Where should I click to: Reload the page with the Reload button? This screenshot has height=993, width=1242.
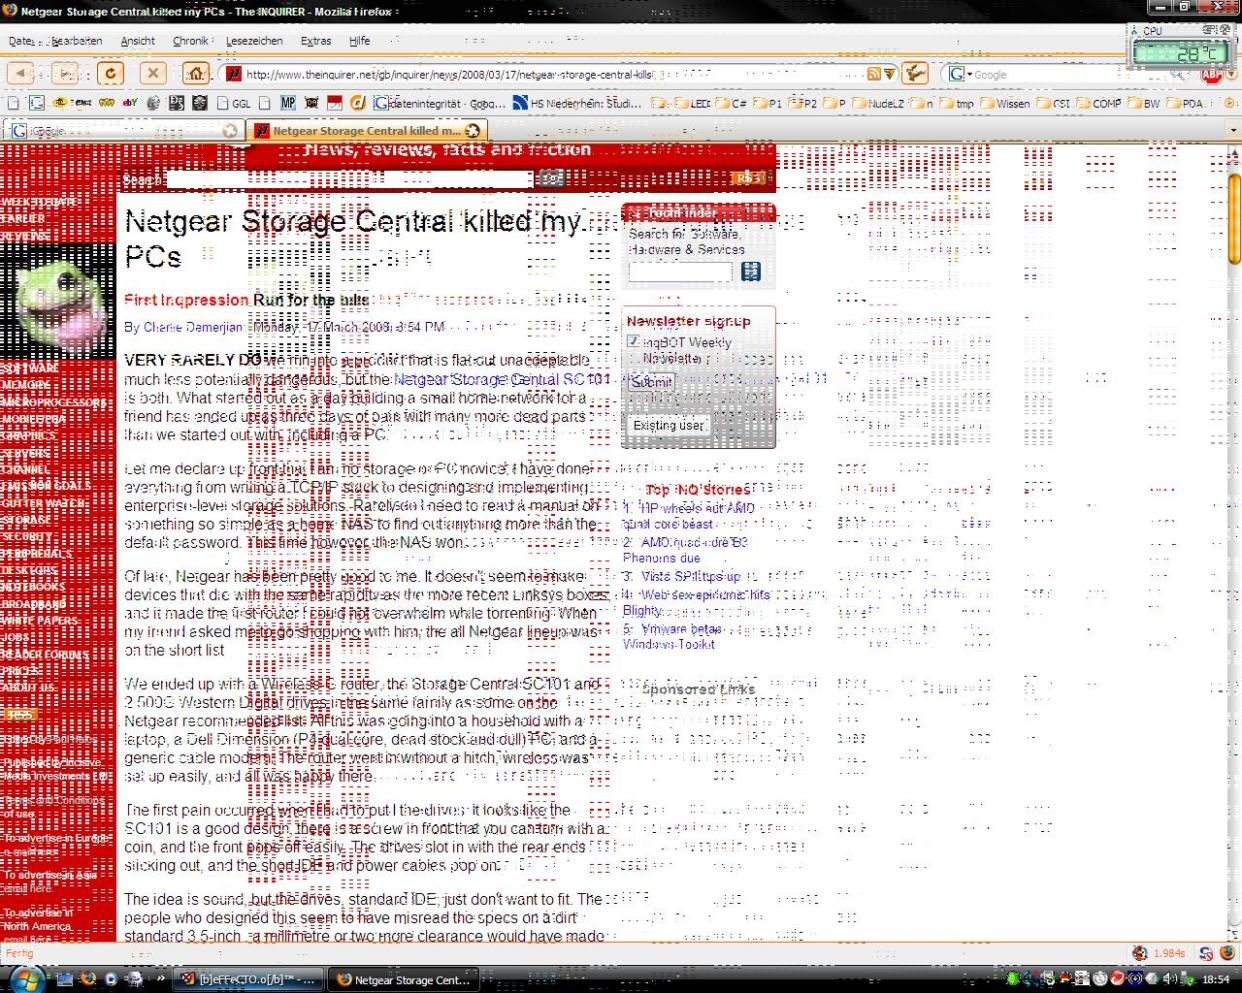pos(110,73)
